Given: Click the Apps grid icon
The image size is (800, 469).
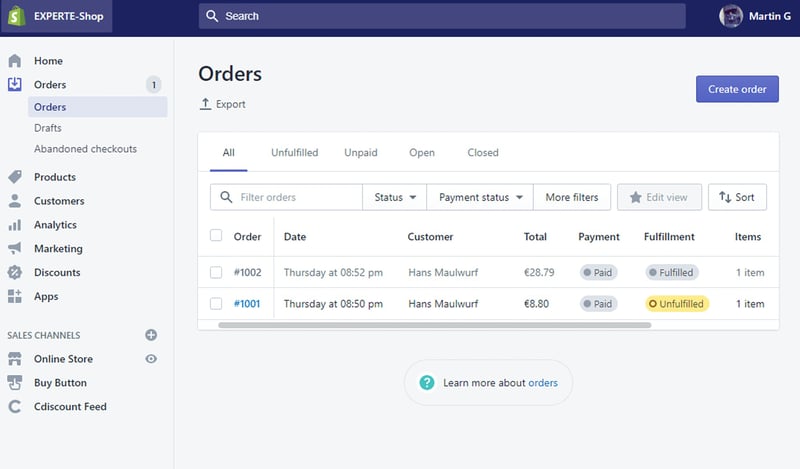Looking at the screenshot, I should click(x=15, y=296).
